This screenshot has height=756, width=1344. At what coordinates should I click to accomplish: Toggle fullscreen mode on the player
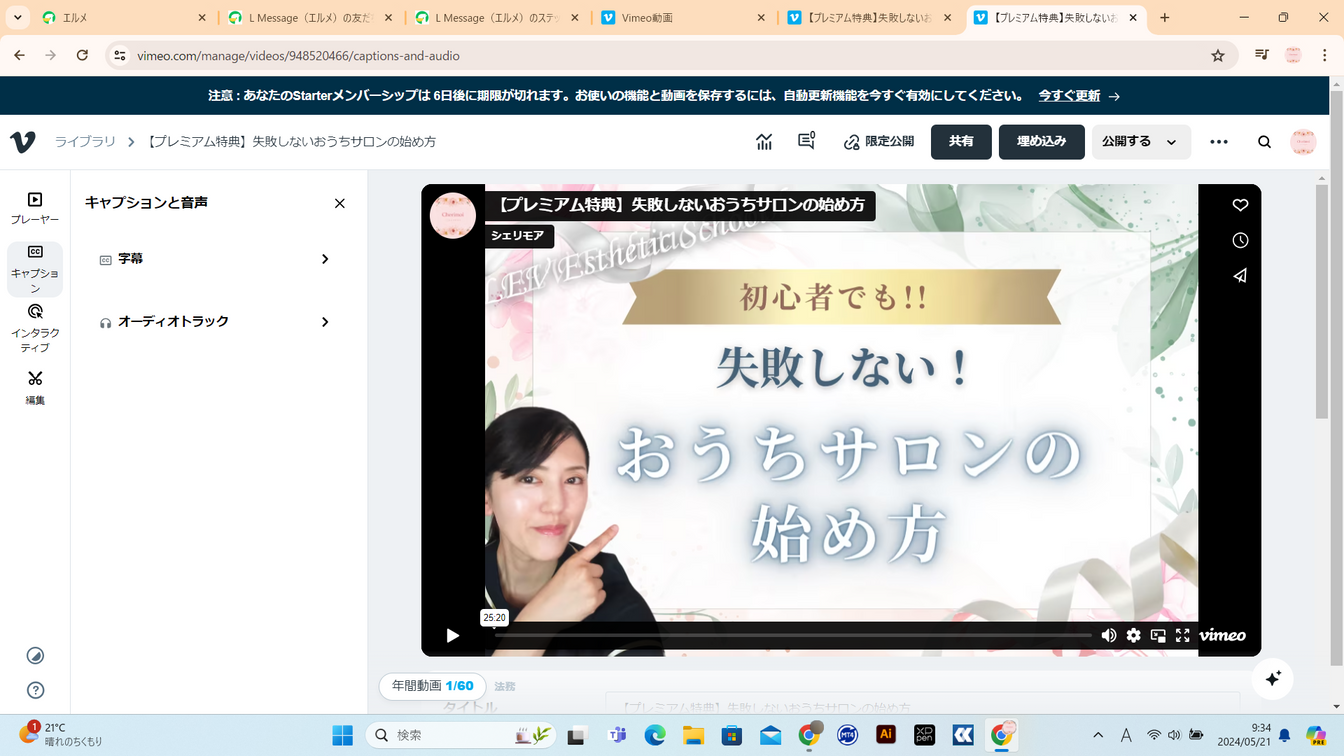point(1182,635)
